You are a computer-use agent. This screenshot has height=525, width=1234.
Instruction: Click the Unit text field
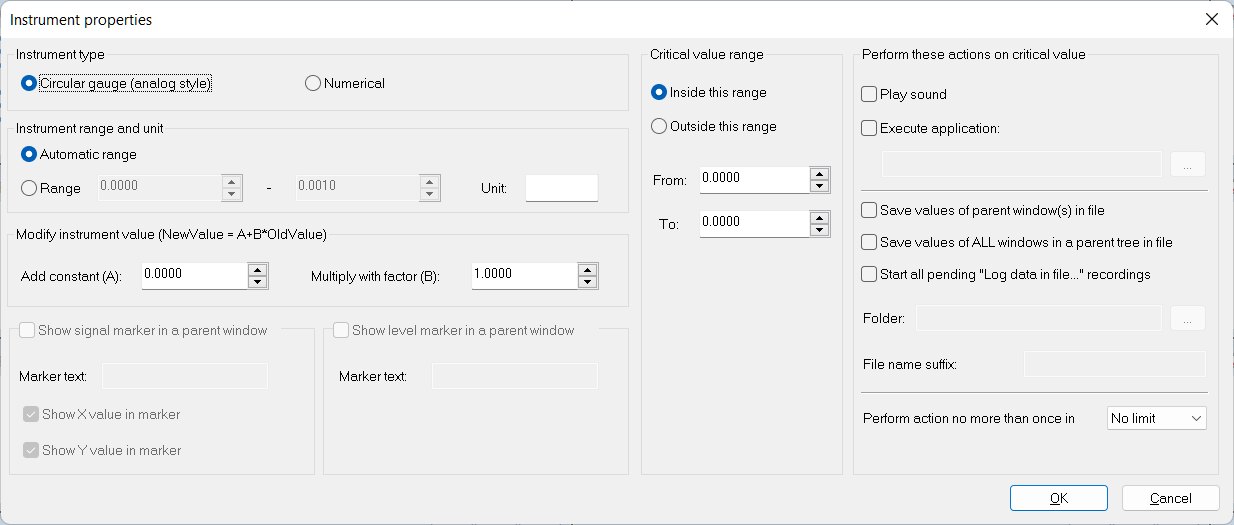[x=561, y=188]
